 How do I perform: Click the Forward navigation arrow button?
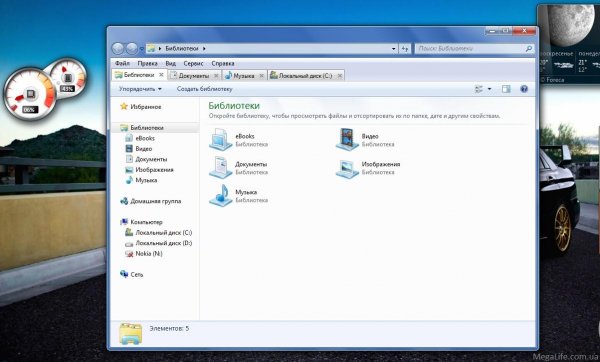pos(132,49)
